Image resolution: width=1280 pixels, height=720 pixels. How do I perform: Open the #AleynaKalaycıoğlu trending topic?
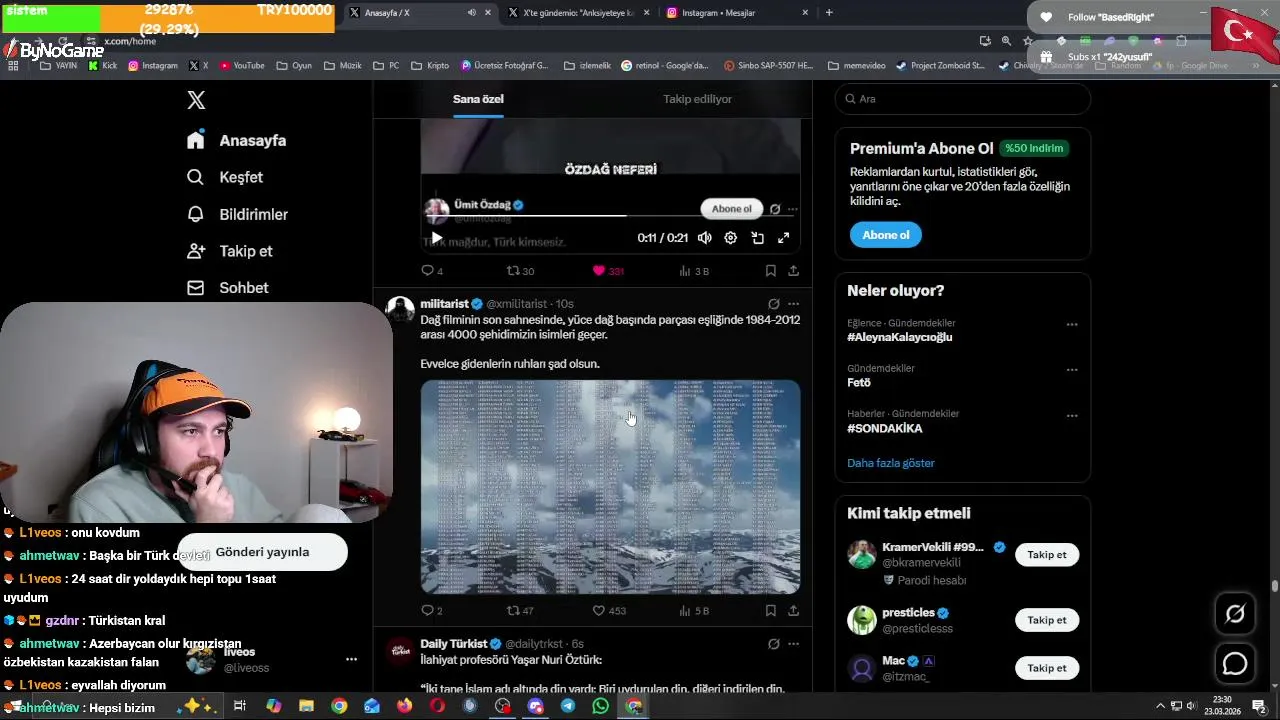(899, 337)
